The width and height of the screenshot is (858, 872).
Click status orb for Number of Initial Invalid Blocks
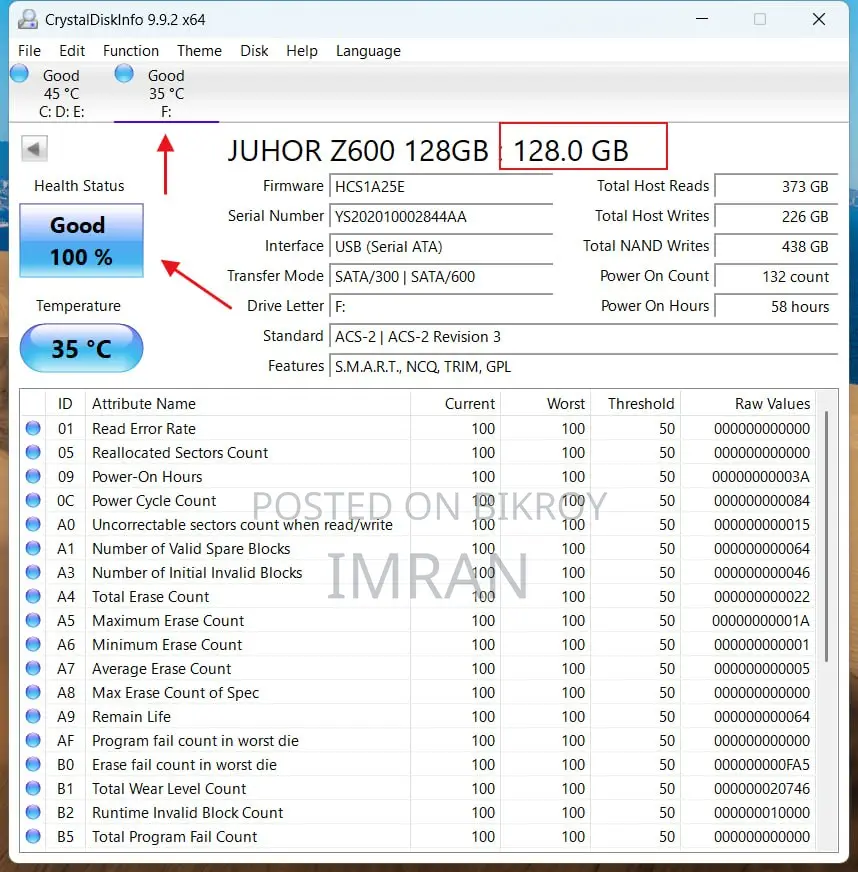[33, 572]
